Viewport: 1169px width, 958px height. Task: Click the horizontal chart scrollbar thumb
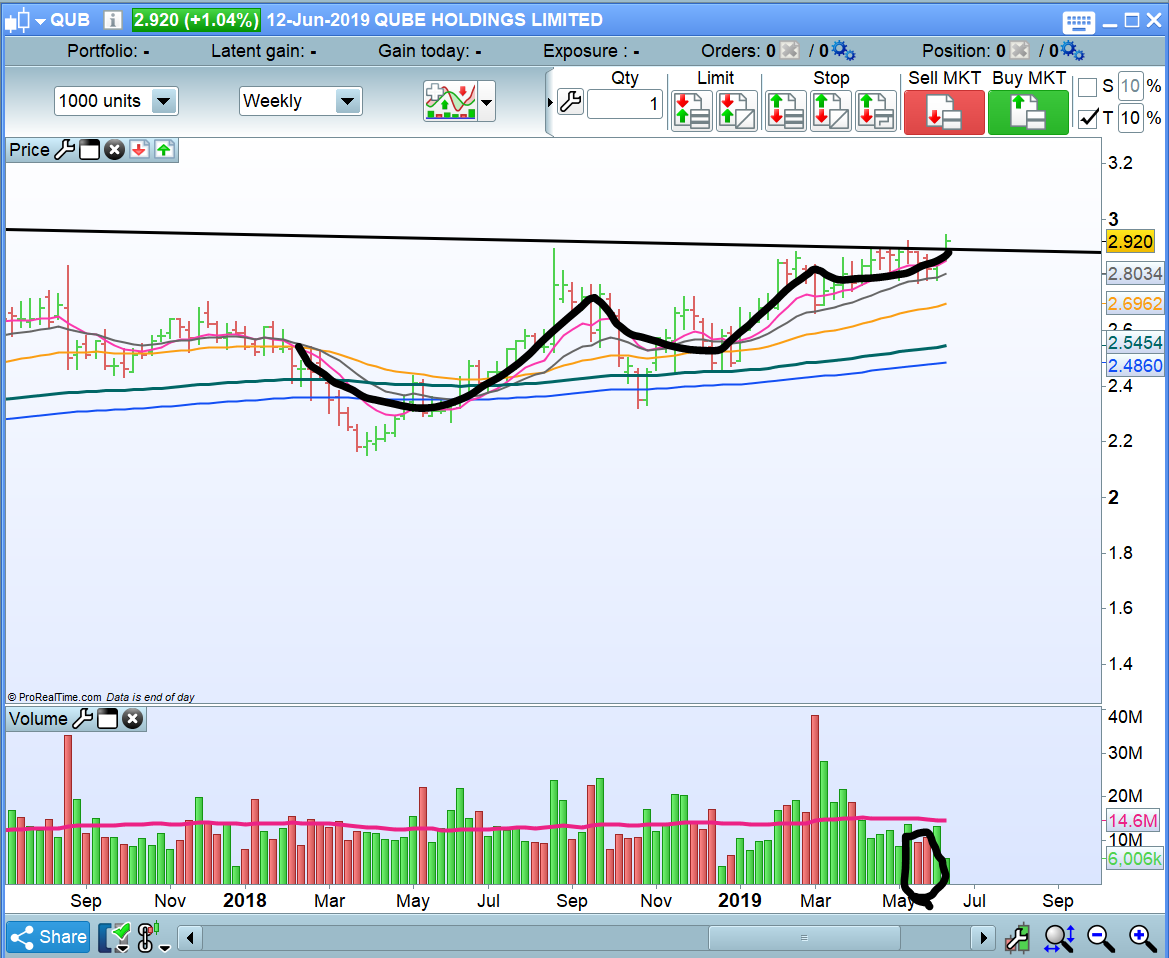pyautogui.click(x=804, y=937)
